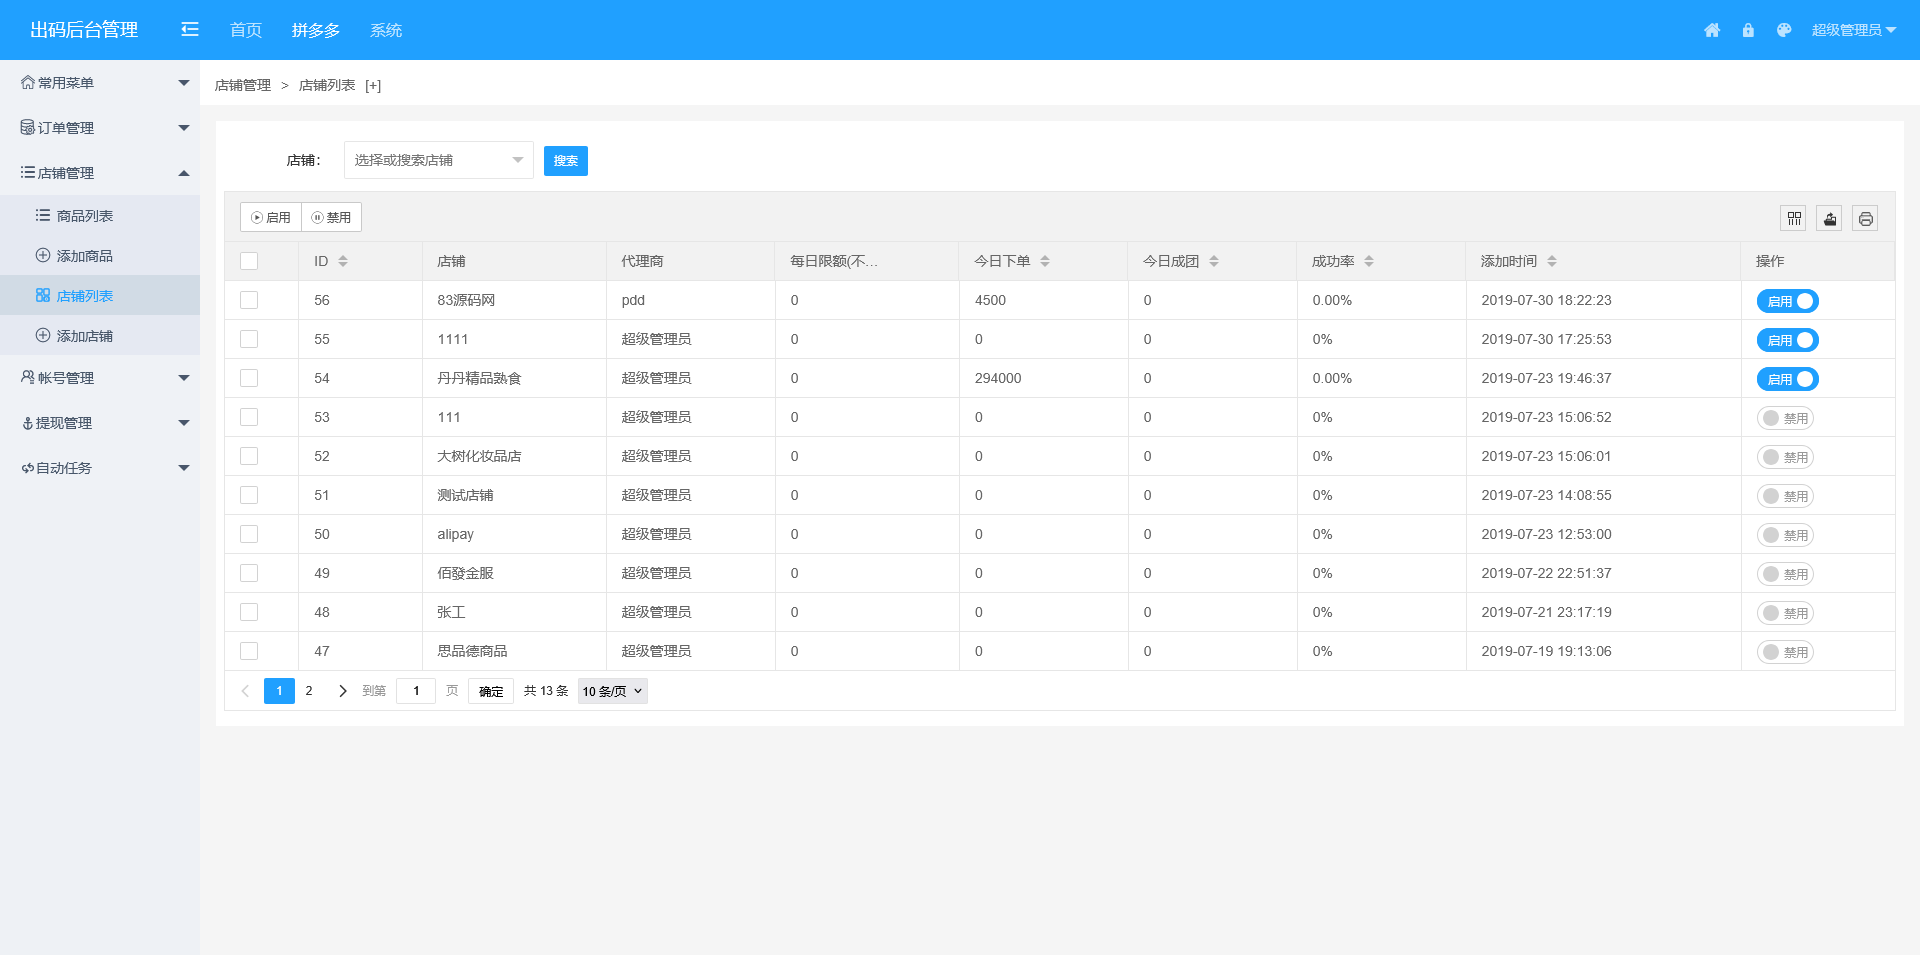
Task: Enable the alipay shop toggle
Action: pyautogui.click(x=1785, y=535)
